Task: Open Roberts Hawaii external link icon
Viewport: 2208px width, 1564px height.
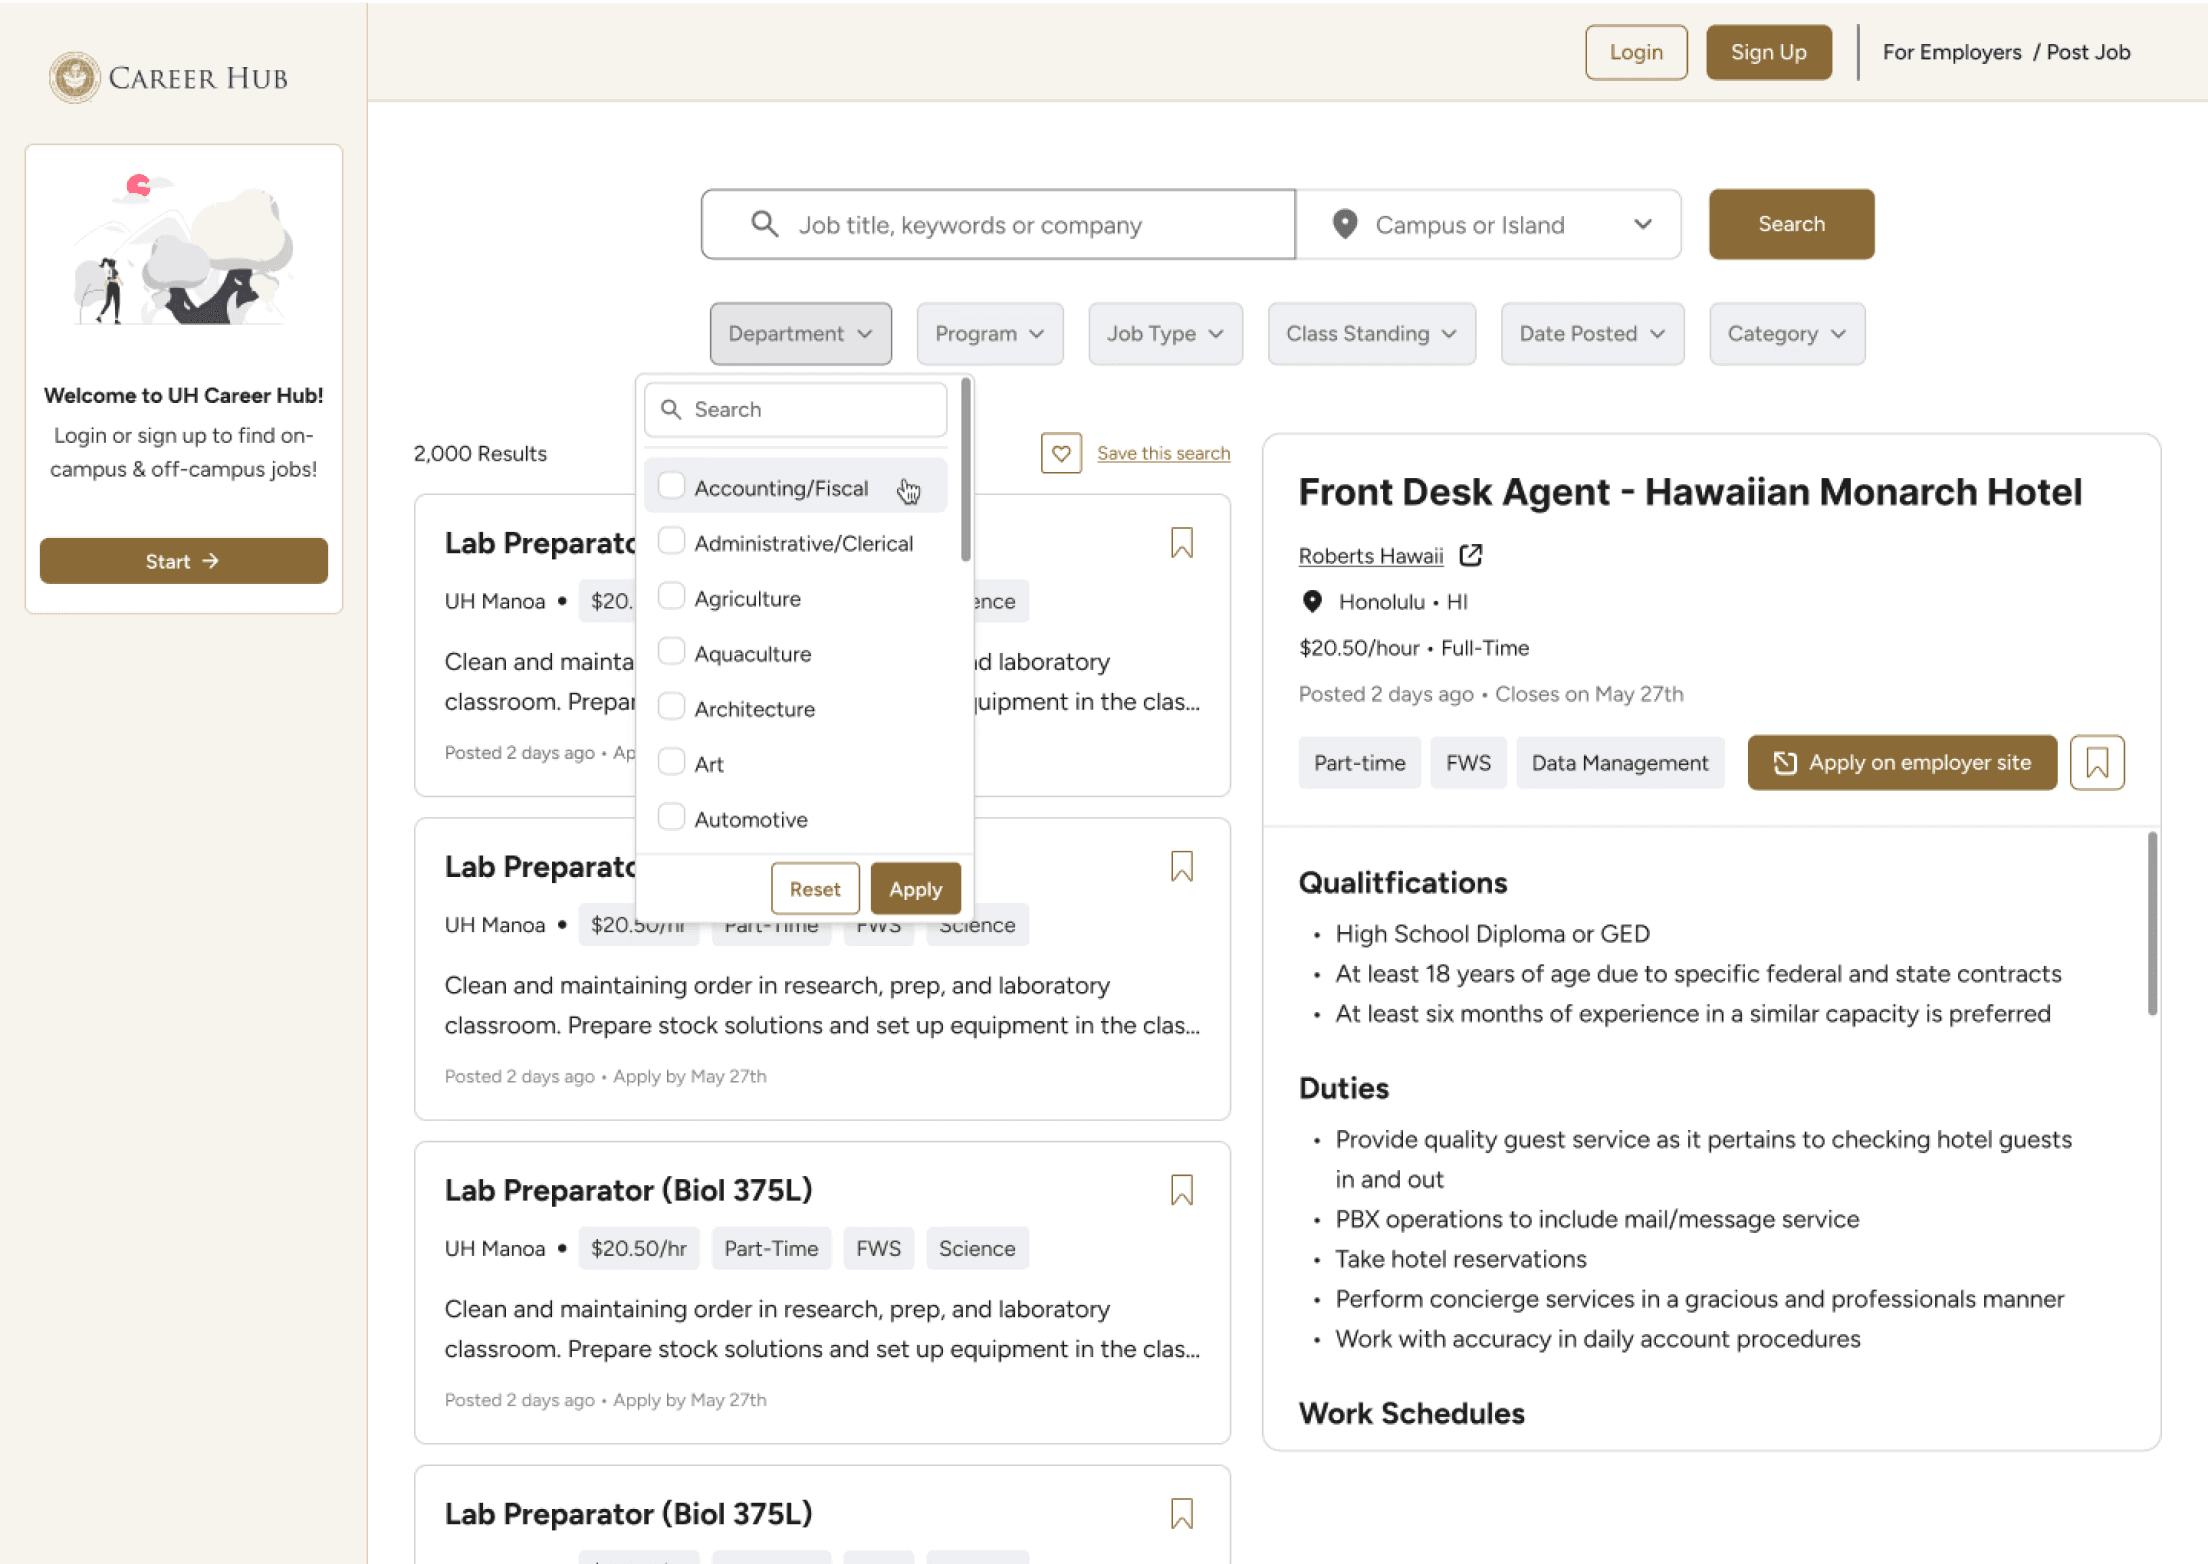Action: point(1470,555)
